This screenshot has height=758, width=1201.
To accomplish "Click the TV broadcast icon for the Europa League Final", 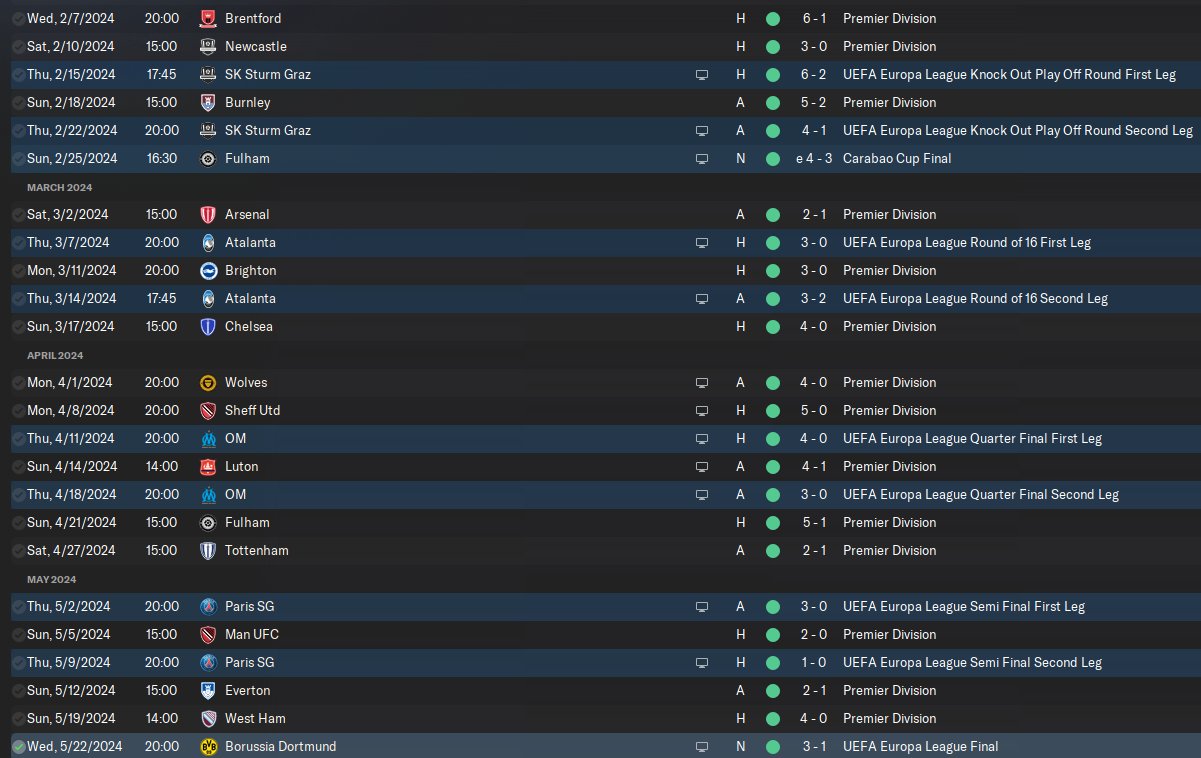I will tap(702, 746).
